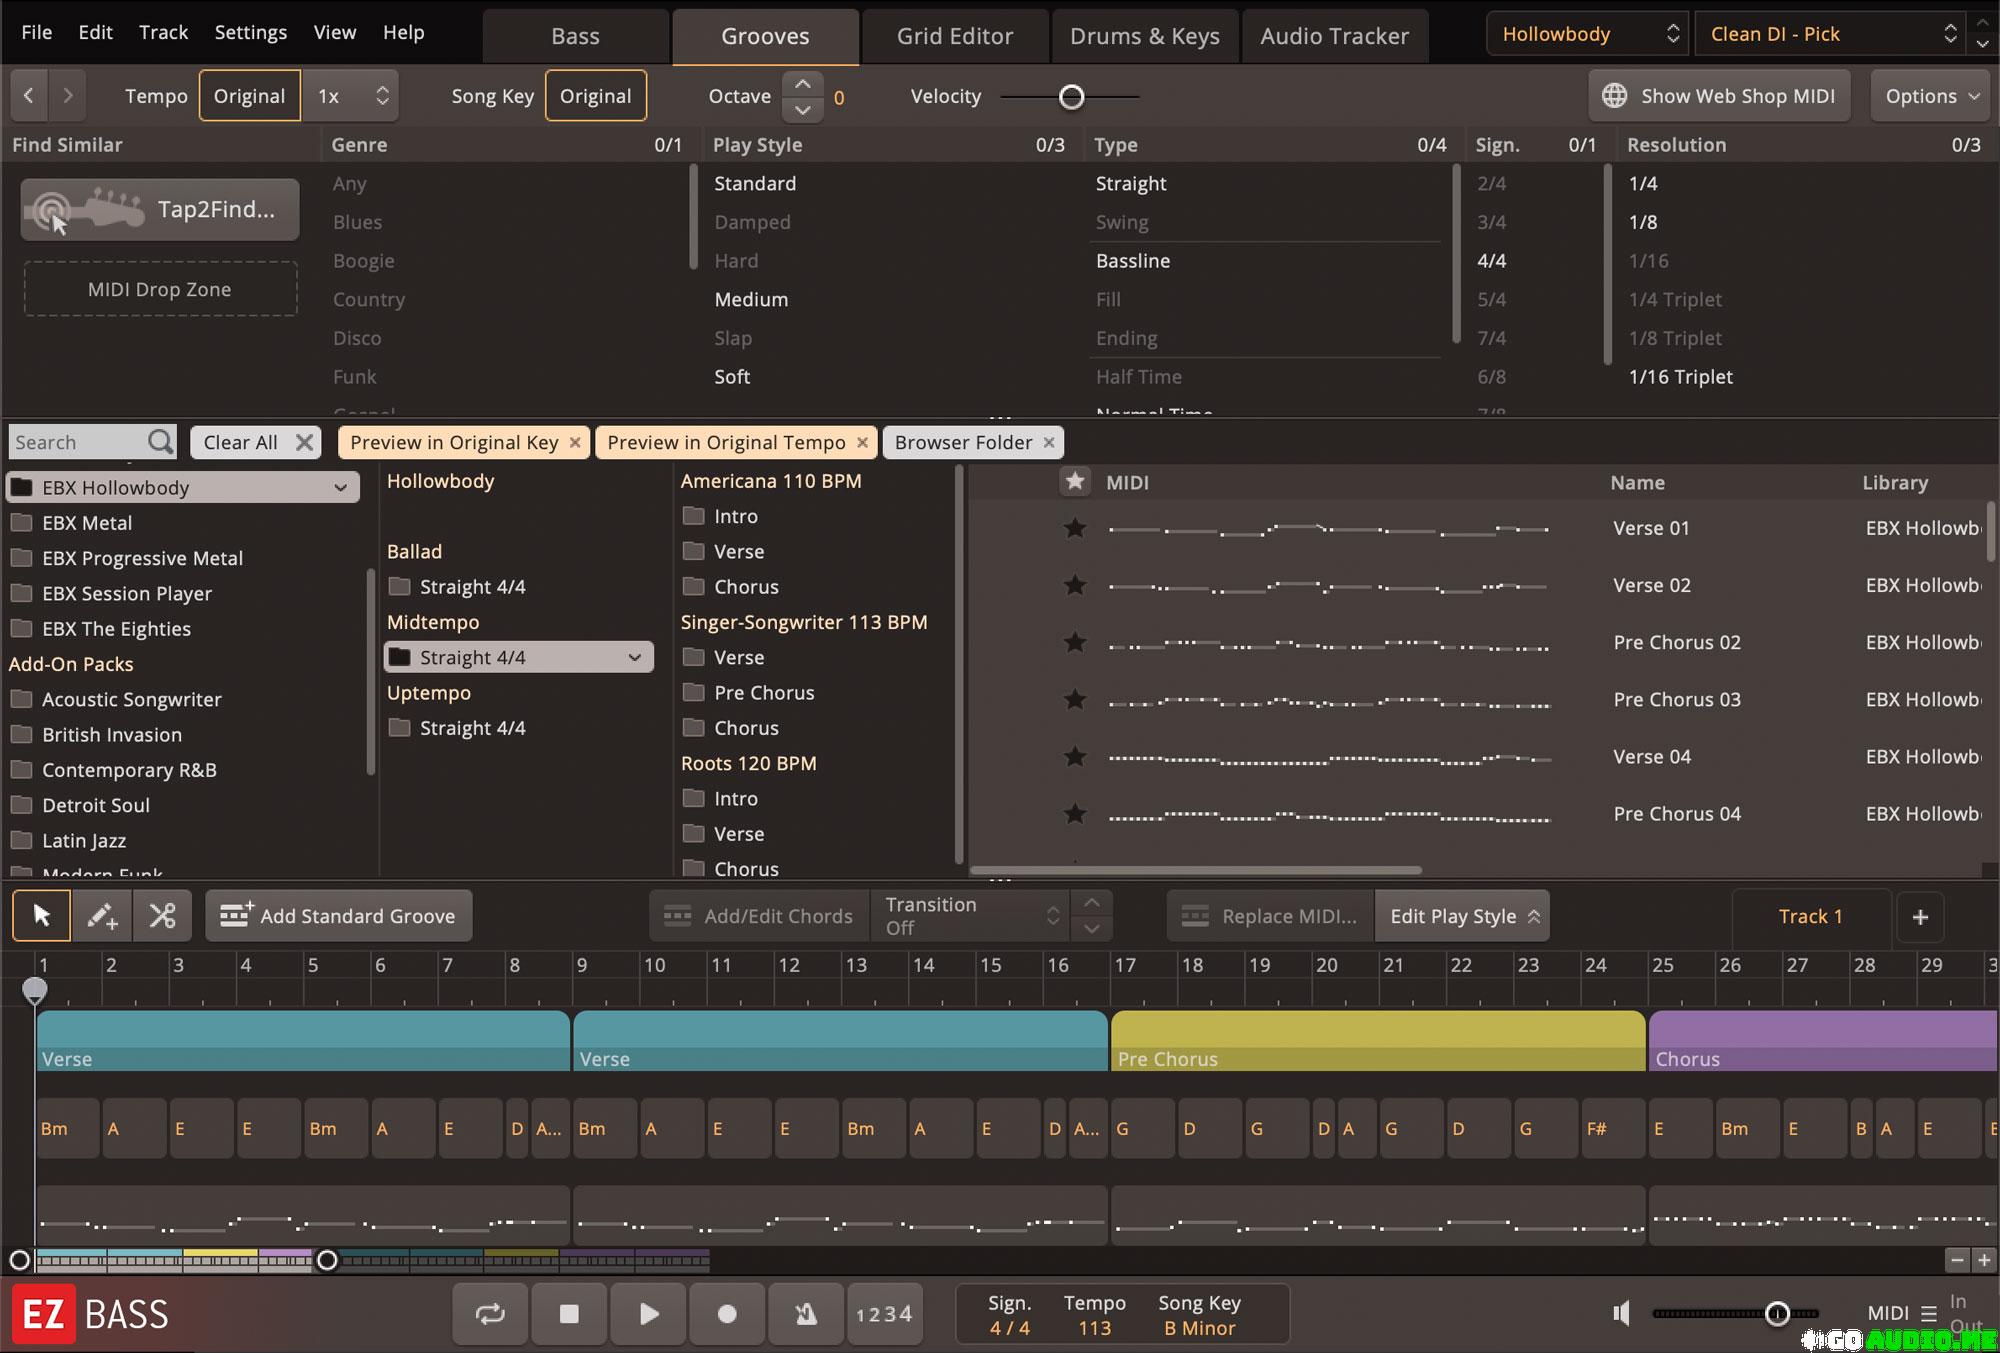
Task: Toggle Bassline type filter
Action: tap(1133, 261)
